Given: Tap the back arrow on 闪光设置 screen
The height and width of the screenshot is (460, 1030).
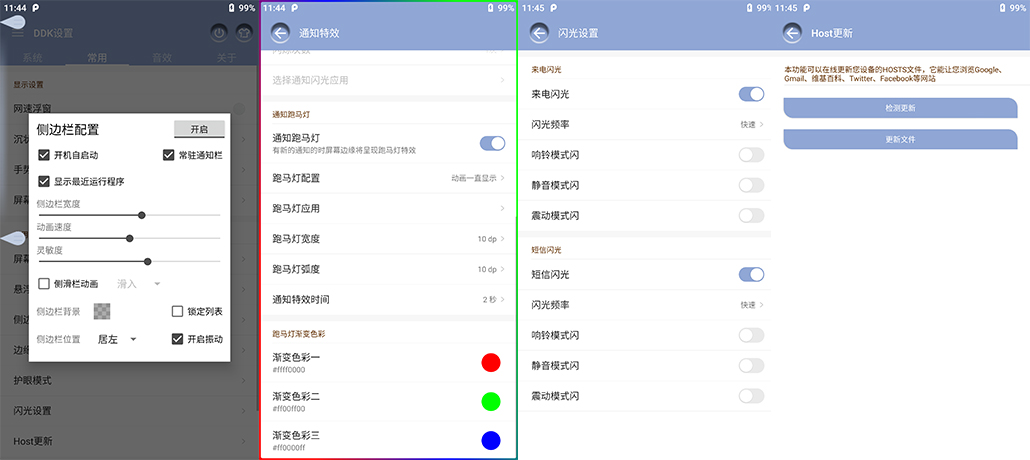Looking at the screenshot, I should pyautogui.click(x=539, y=33).
